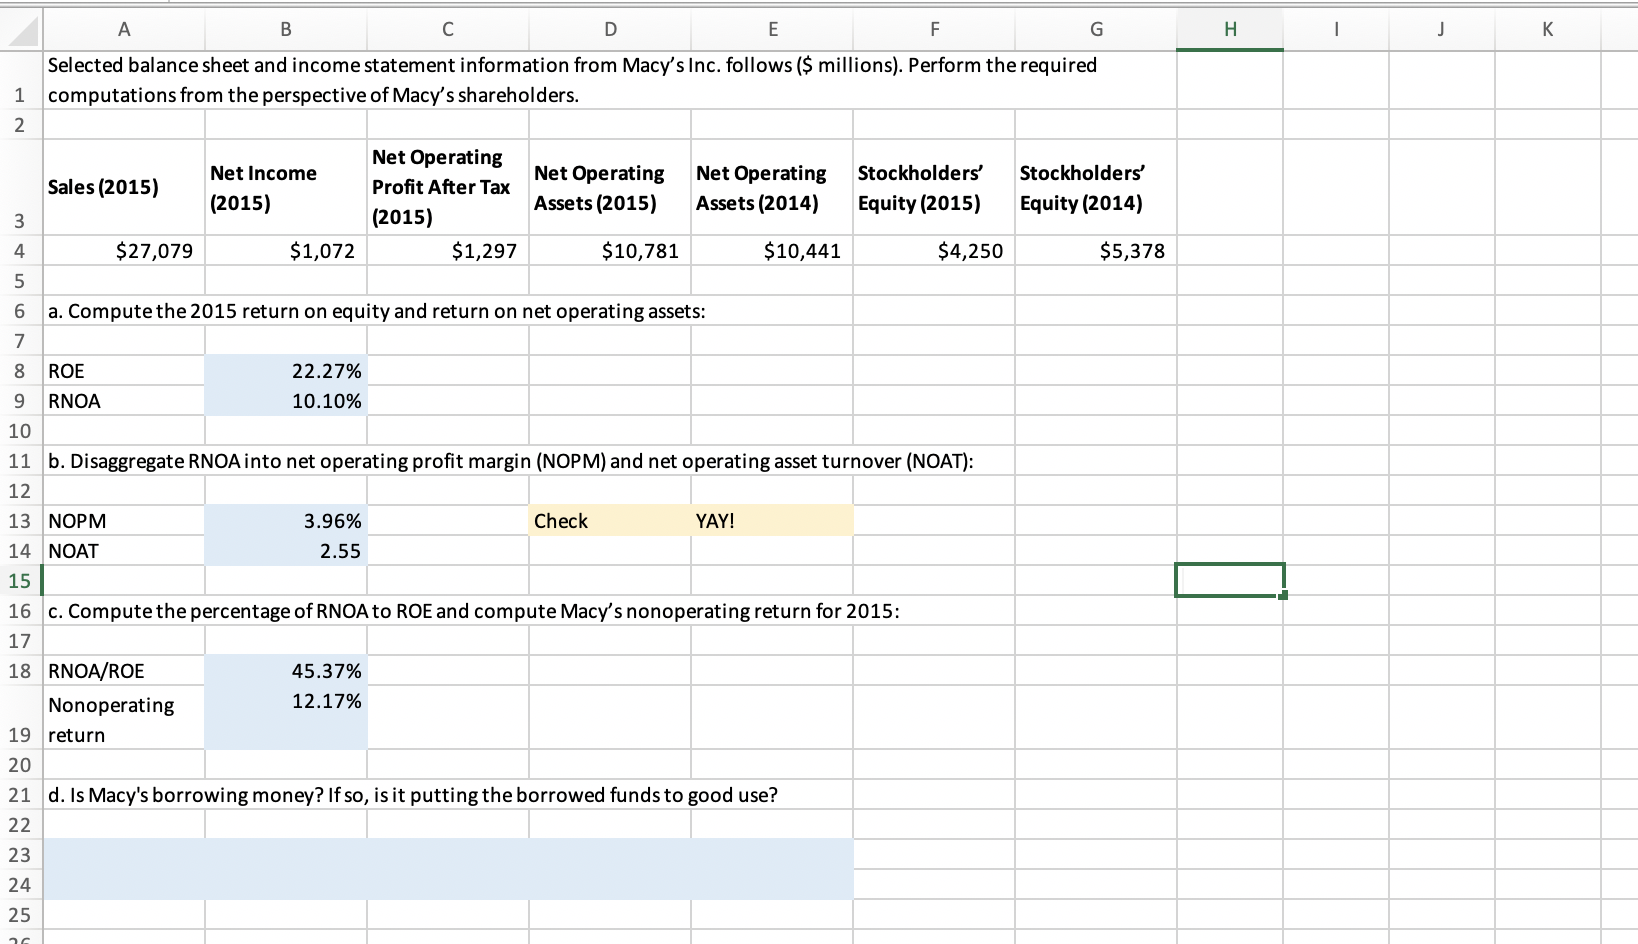Select column F header

(x=934, y=30)
